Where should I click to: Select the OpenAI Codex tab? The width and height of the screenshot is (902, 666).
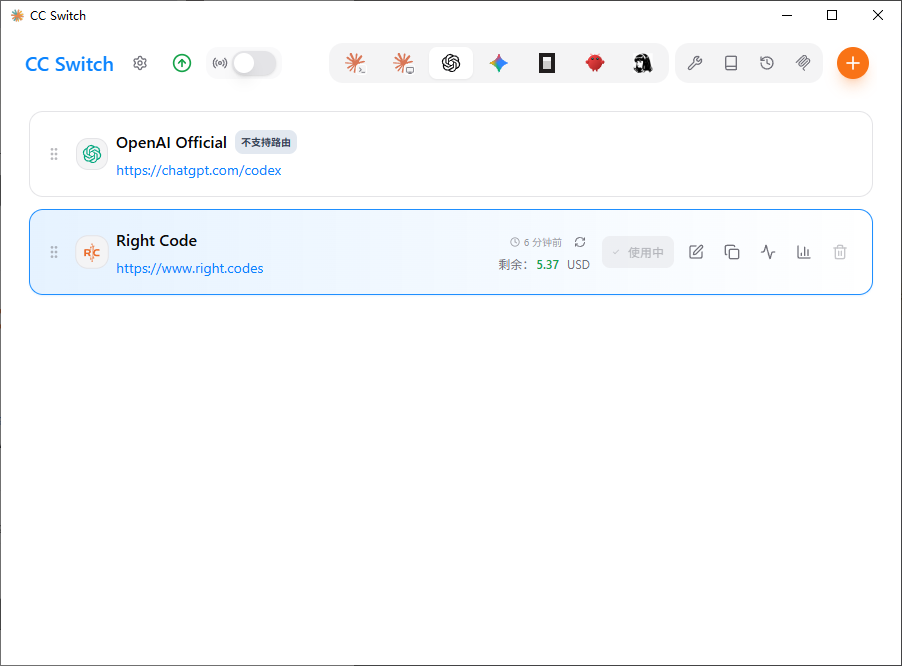451,63
